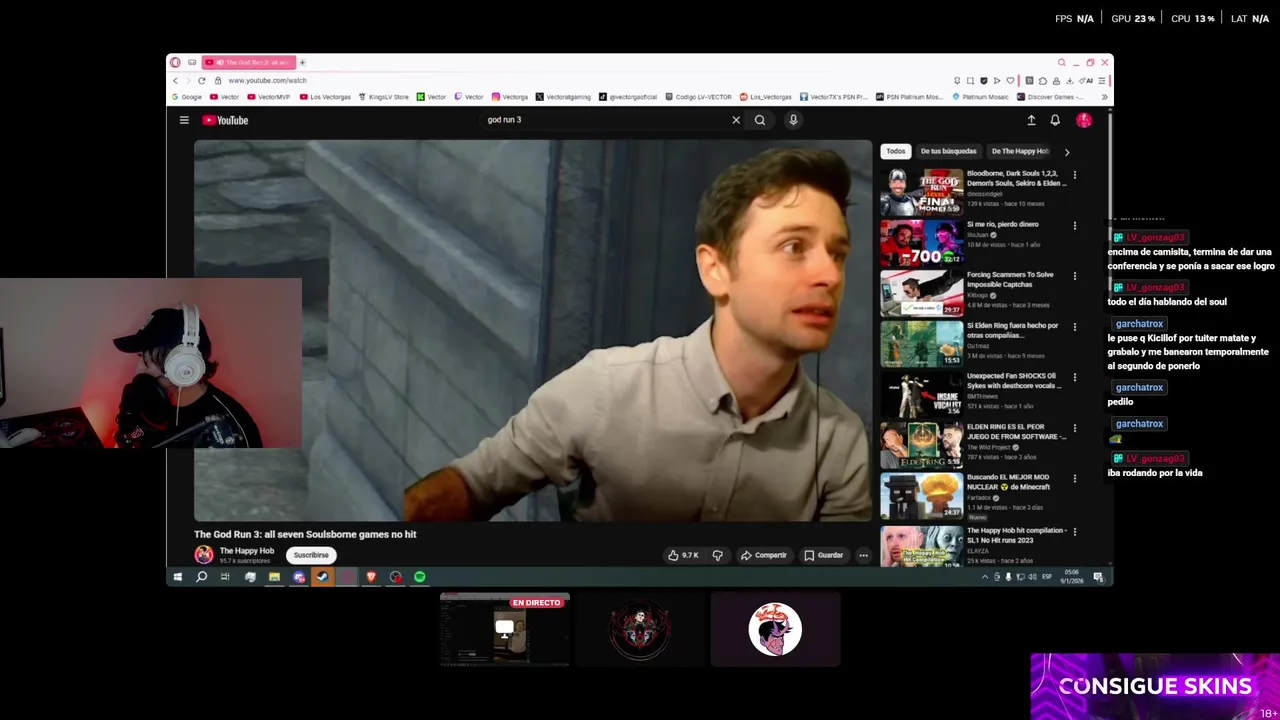Image resolution: width=1280 pixels, height=720 pixels.
Task: Open the taskbar clock and date
Action: click(1072, 577)
